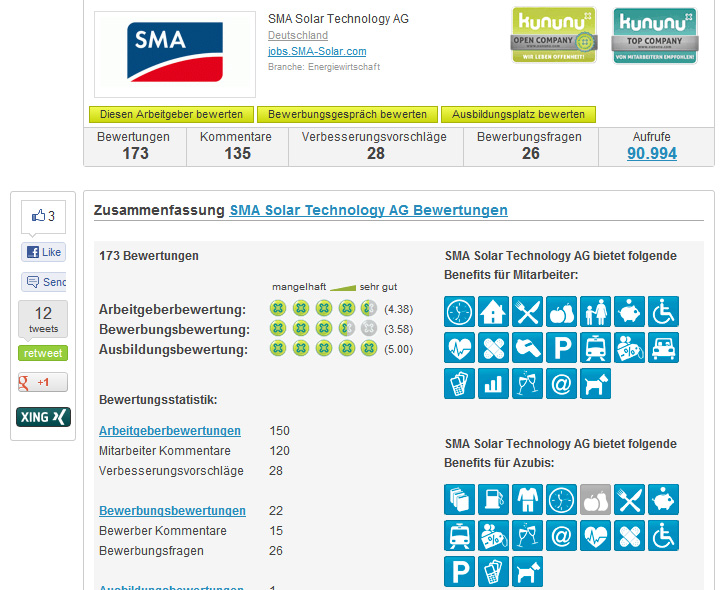Open the jobs.SMA-Solar.com link
720x590 pixels.
[x=317, y=51]
